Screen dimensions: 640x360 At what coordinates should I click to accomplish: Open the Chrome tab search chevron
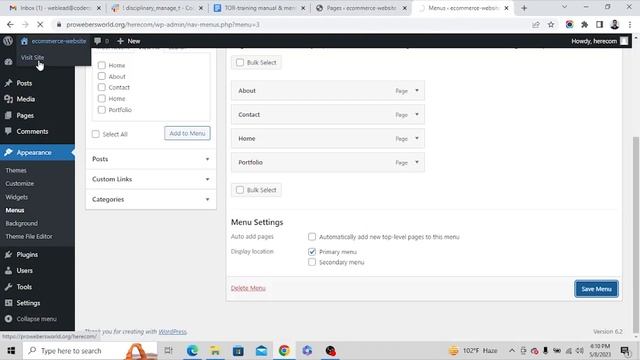[x=564, y=7]
